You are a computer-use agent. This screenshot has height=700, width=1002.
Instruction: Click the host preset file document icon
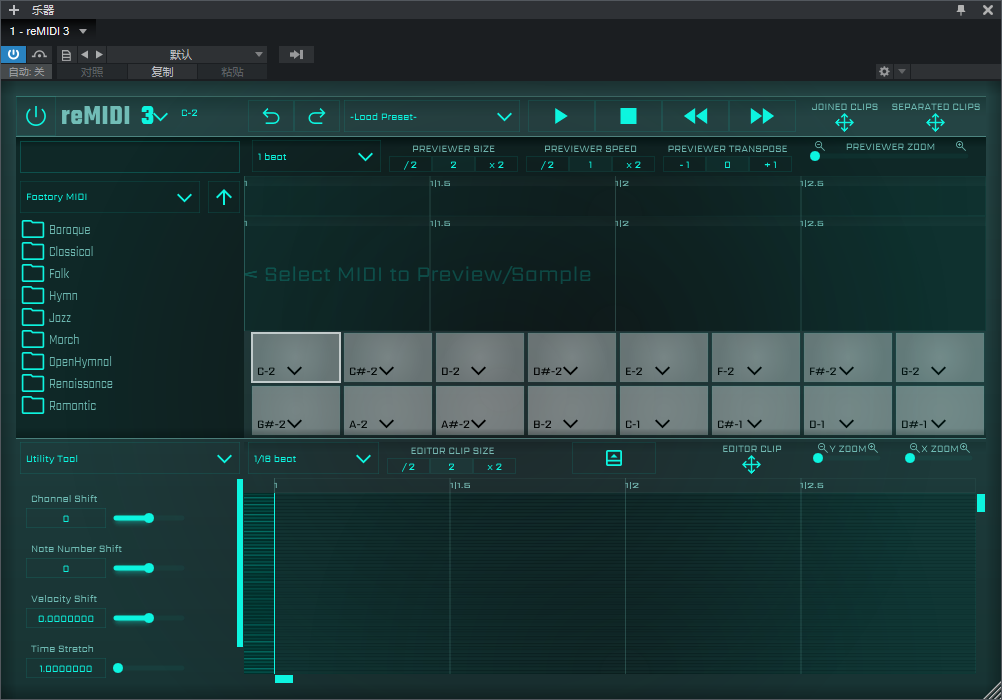(66, 55)
